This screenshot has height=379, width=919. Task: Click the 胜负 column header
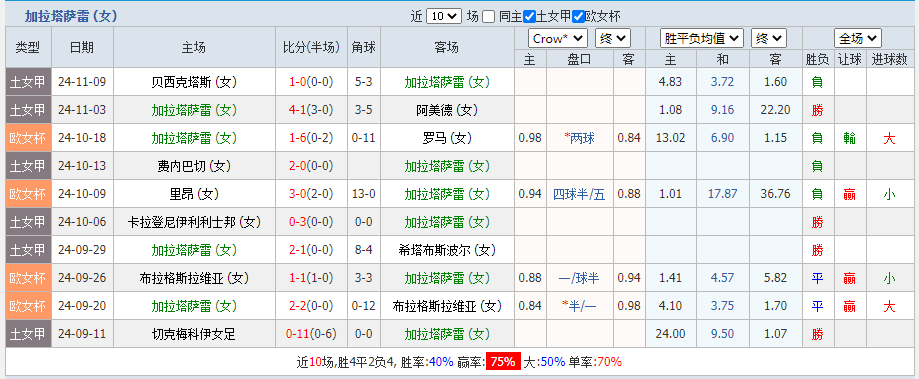click(x=818, y=59)
